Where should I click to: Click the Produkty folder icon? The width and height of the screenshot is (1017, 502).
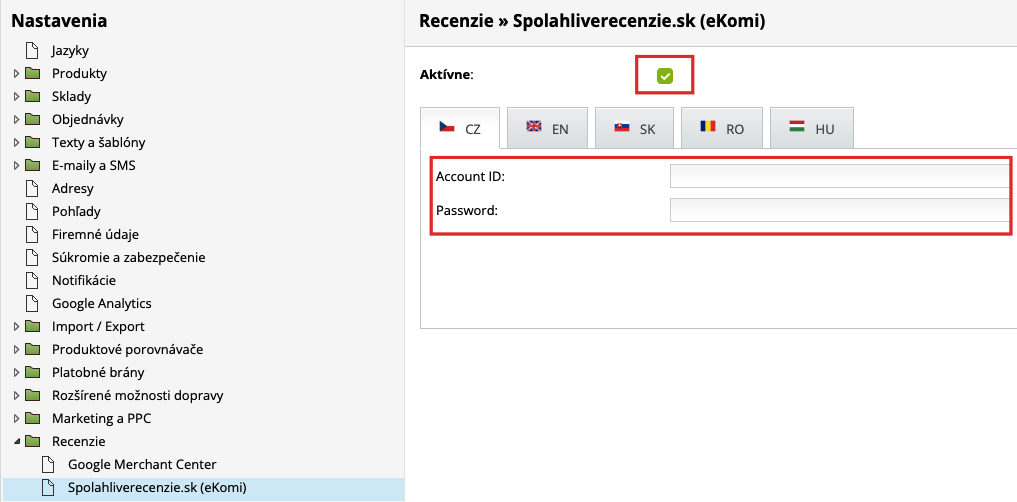coord(32,73)
